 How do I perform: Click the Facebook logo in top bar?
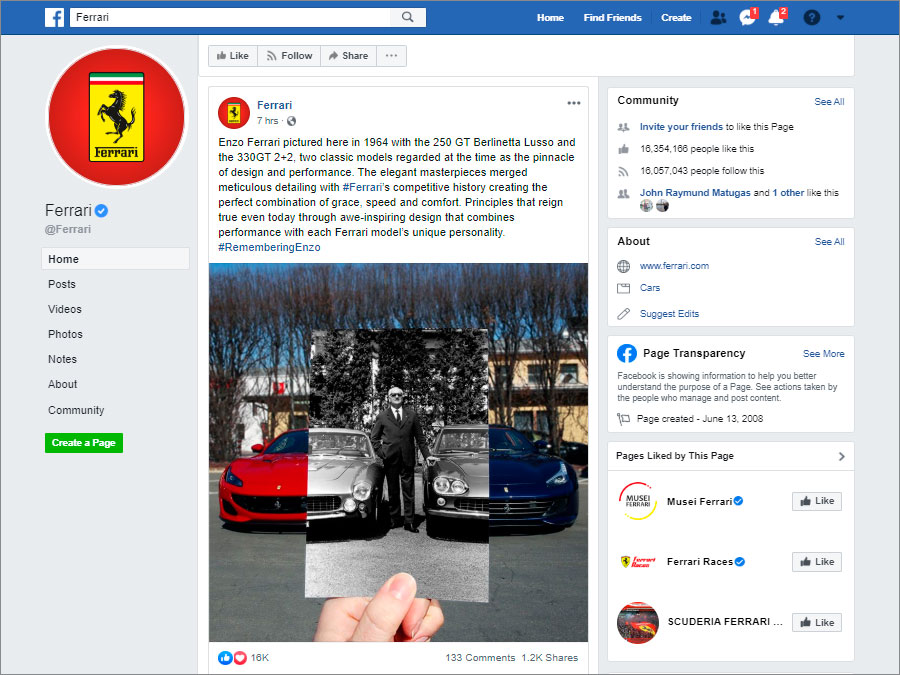tap(55, 17)
